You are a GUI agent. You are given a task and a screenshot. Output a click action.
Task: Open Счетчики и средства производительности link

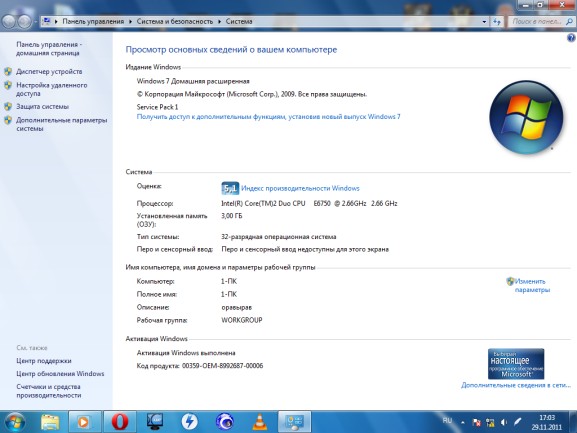49,391
